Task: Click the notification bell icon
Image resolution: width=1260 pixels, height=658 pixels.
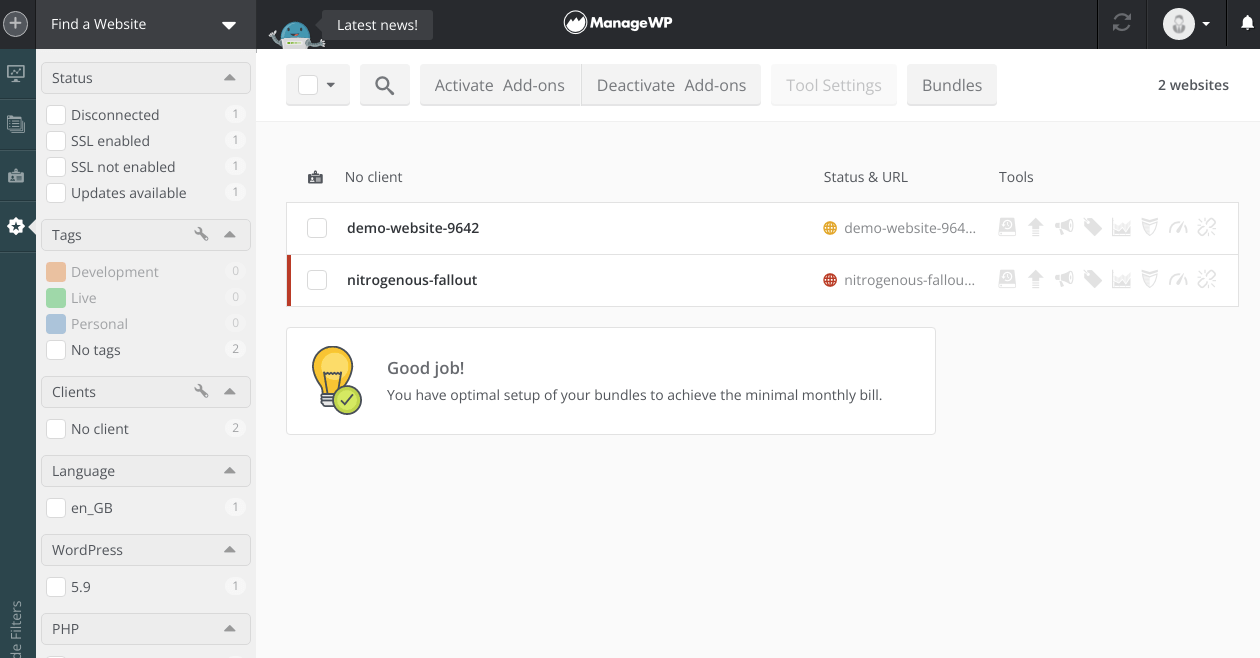Action: [x=1246, y=24]
